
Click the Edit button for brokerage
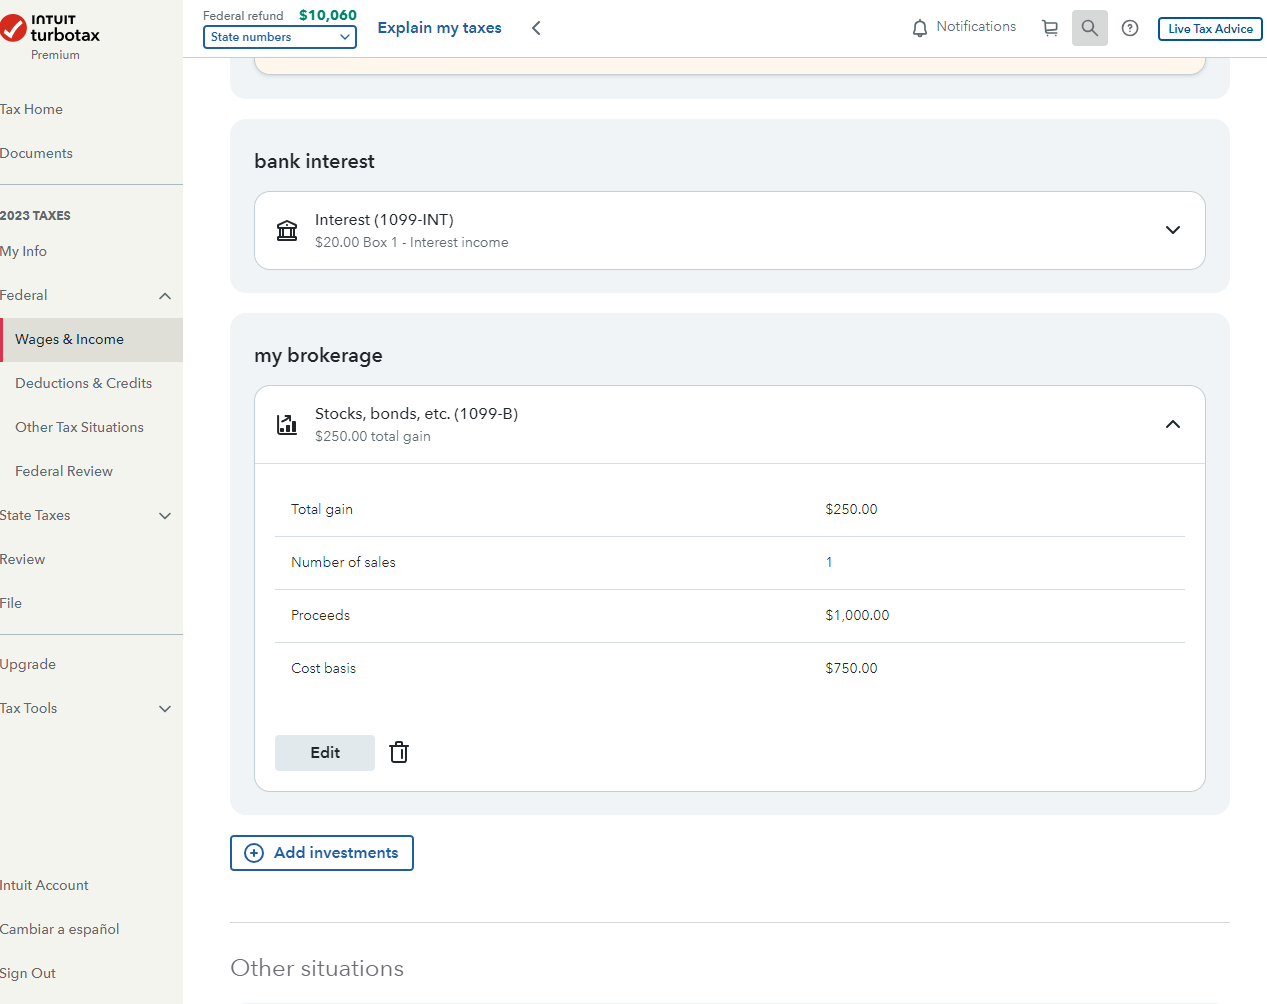(325, 753)
